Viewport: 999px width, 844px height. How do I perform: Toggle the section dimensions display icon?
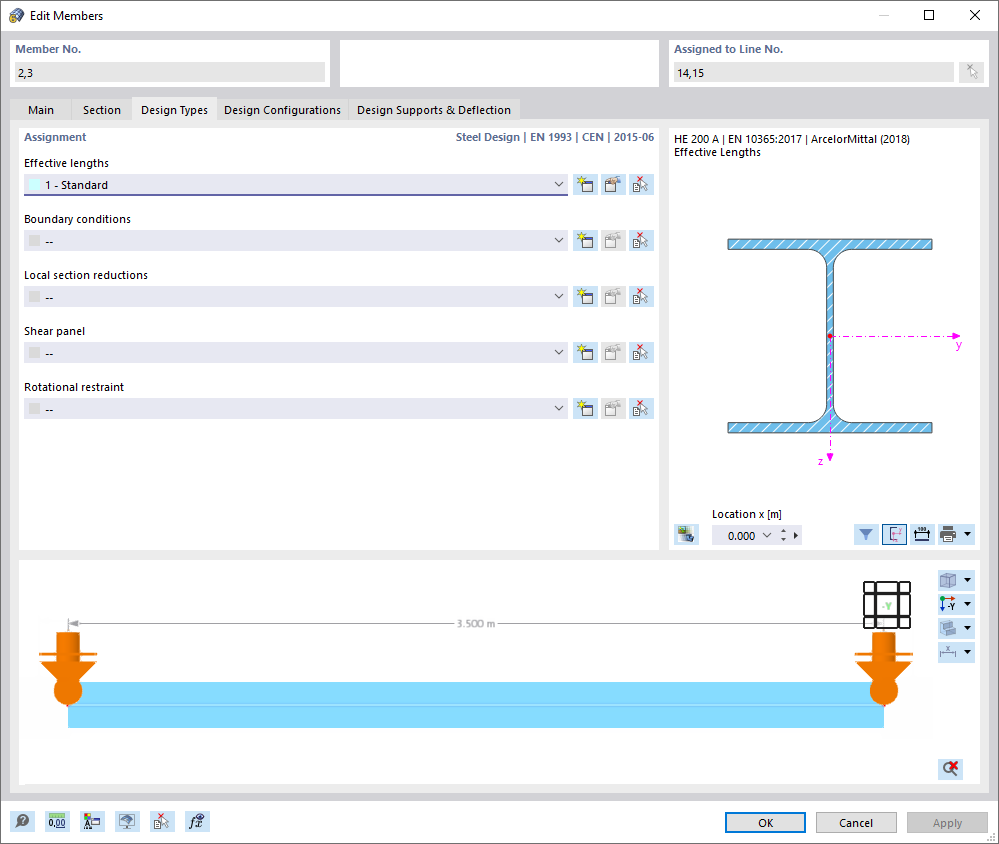(921, 534)
